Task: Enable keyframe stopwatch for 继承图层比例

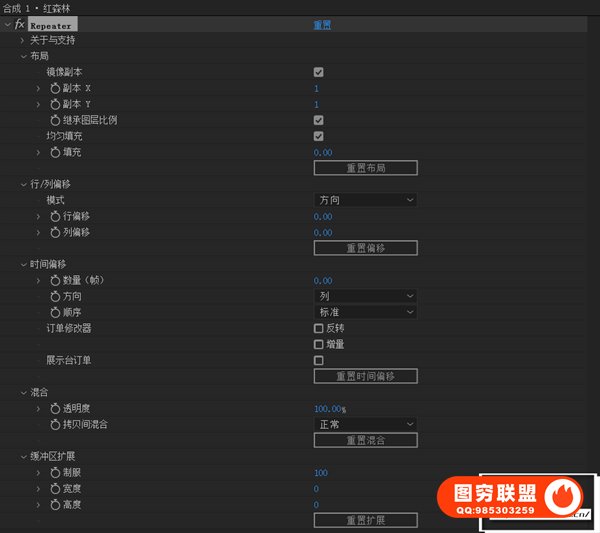Action: coord(55,121)
